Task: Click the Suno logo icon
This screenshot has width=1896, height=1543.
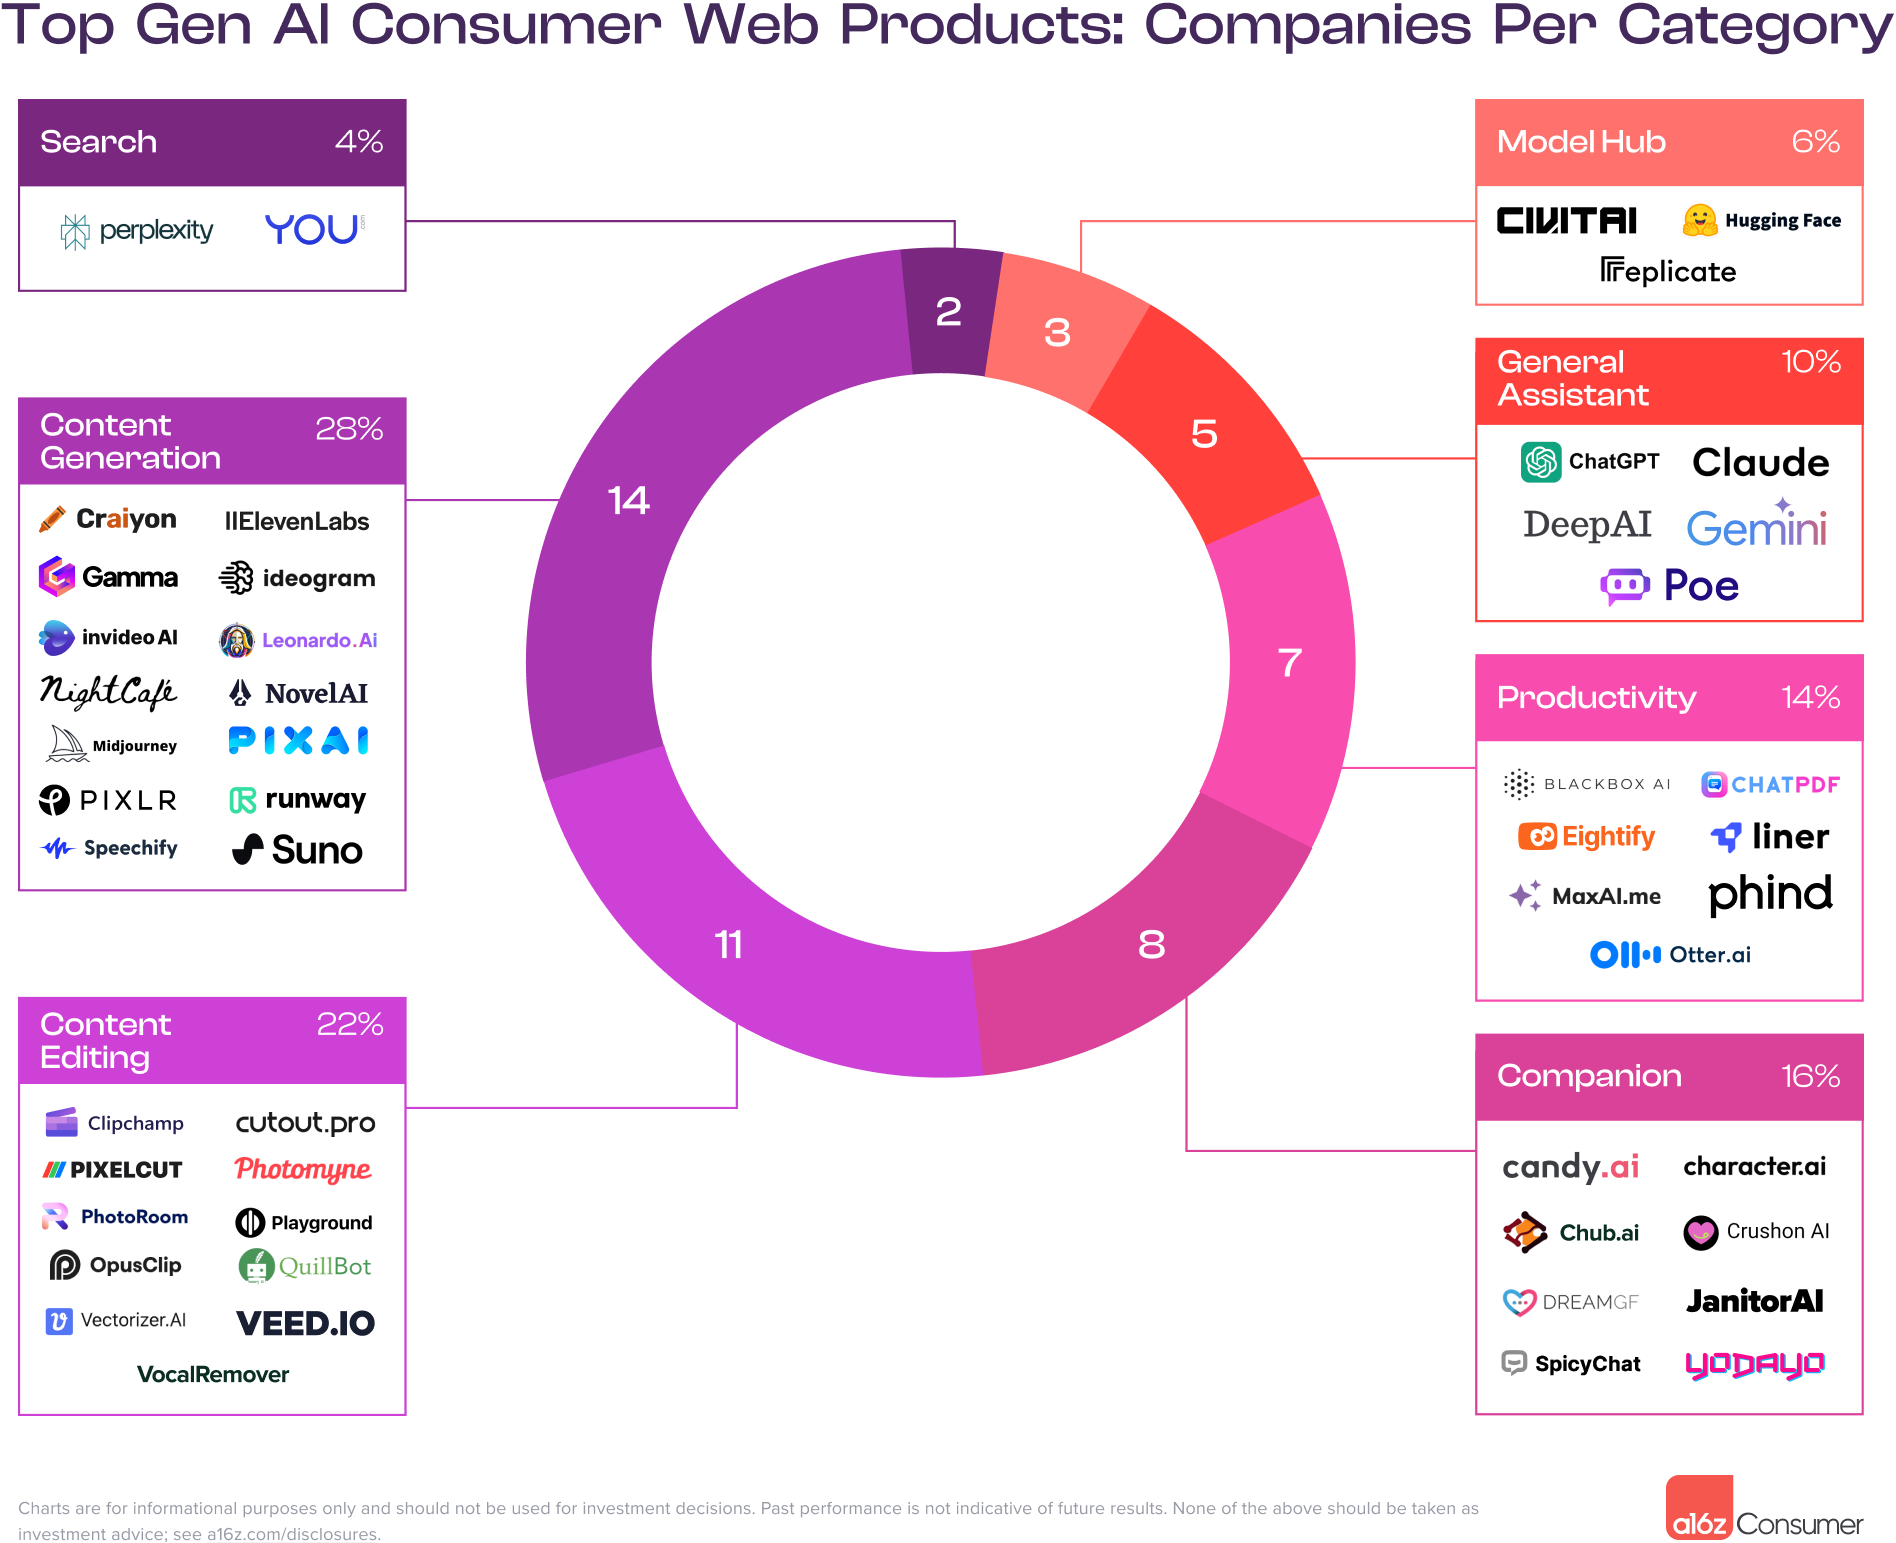Action: 248,850
